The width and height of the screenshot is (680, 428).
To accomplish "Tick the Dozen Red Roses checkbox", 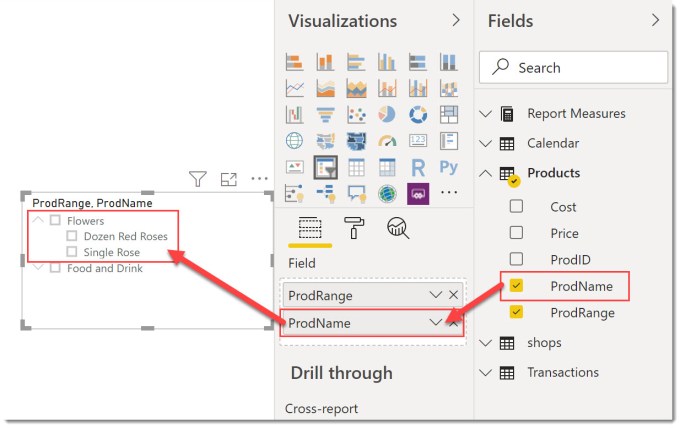I will (x=72, y=236).
